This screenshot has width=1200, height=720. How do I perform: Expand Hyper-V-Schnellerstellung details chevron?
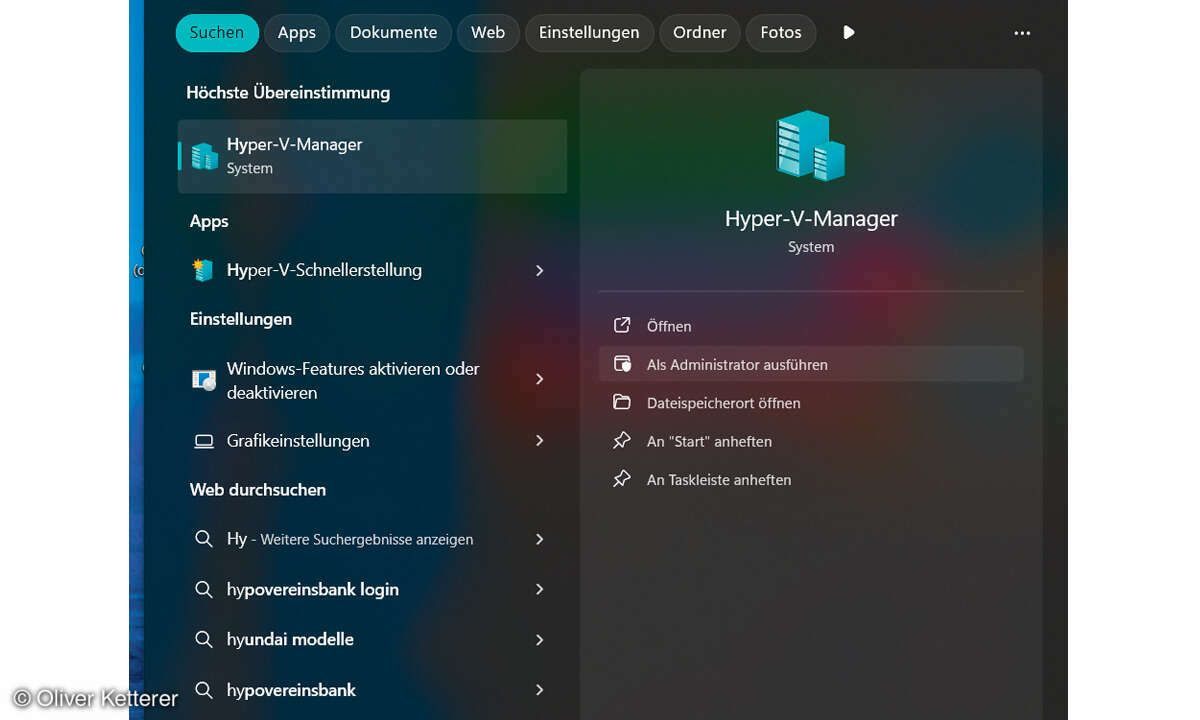(x=540, y=271)
